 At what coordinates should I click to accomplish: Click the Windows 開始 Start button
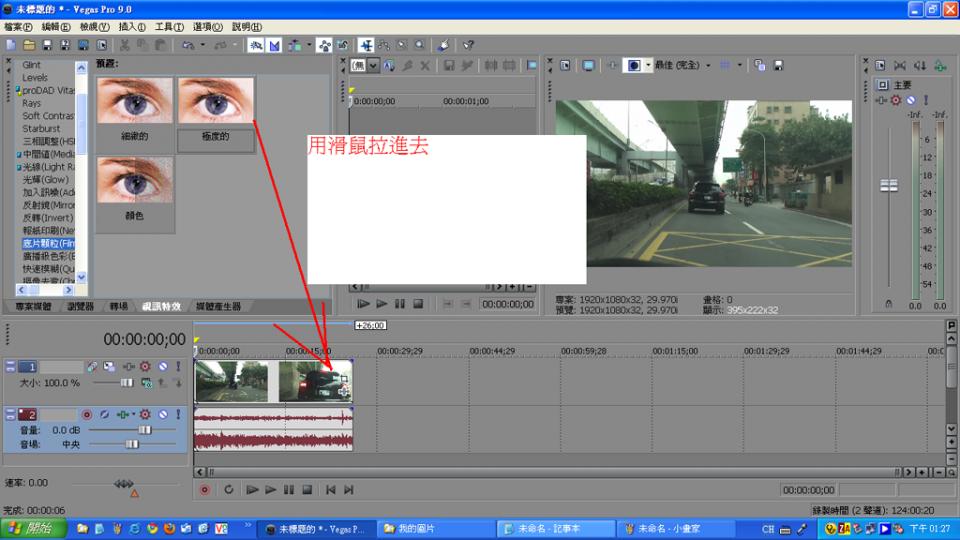pos(34,528)
